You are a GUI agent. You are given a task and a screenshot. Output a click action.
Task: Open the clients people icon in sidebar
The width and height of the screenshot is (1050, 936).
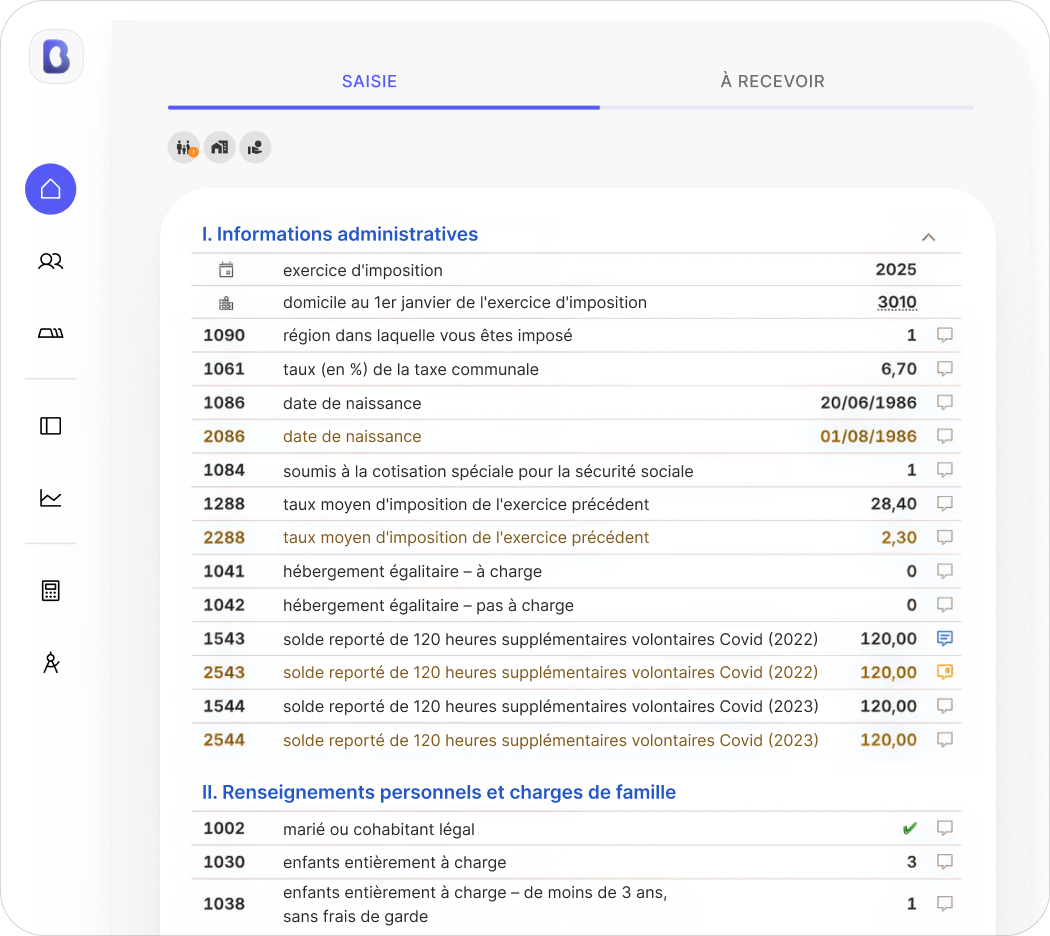(51, 261)
